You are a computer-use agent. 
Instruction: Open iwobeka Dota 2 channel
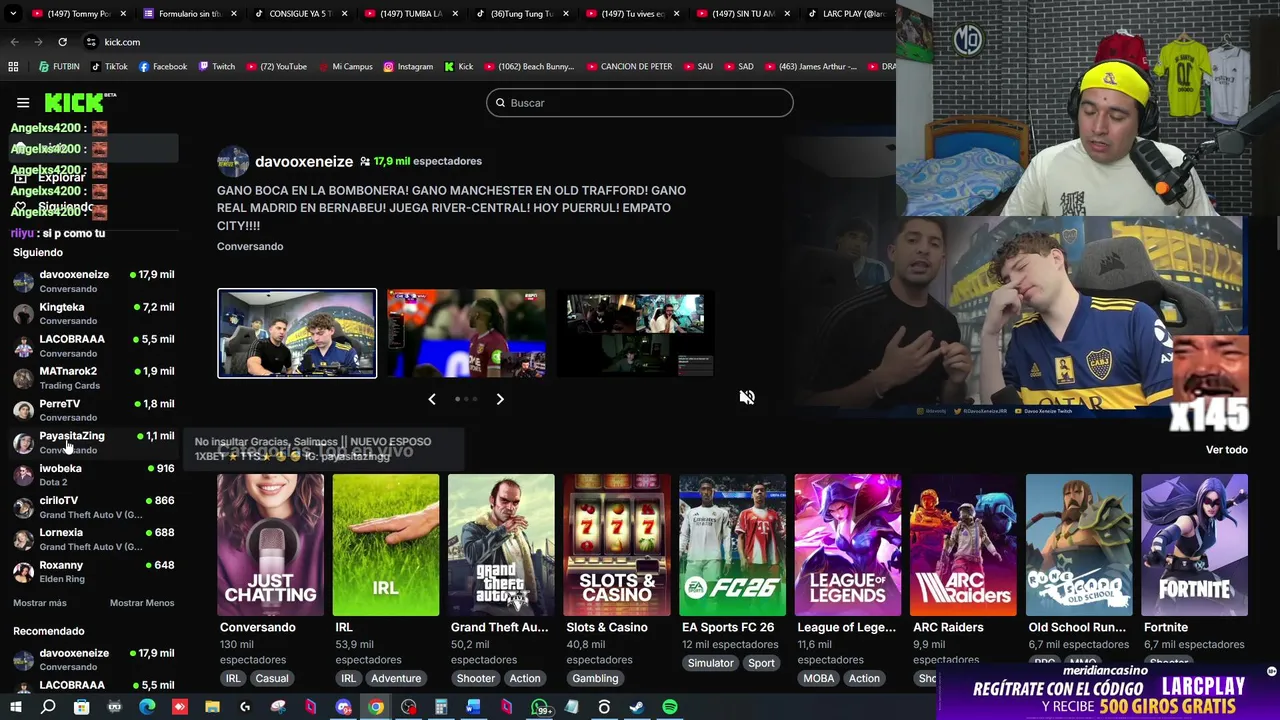point(94,475)
